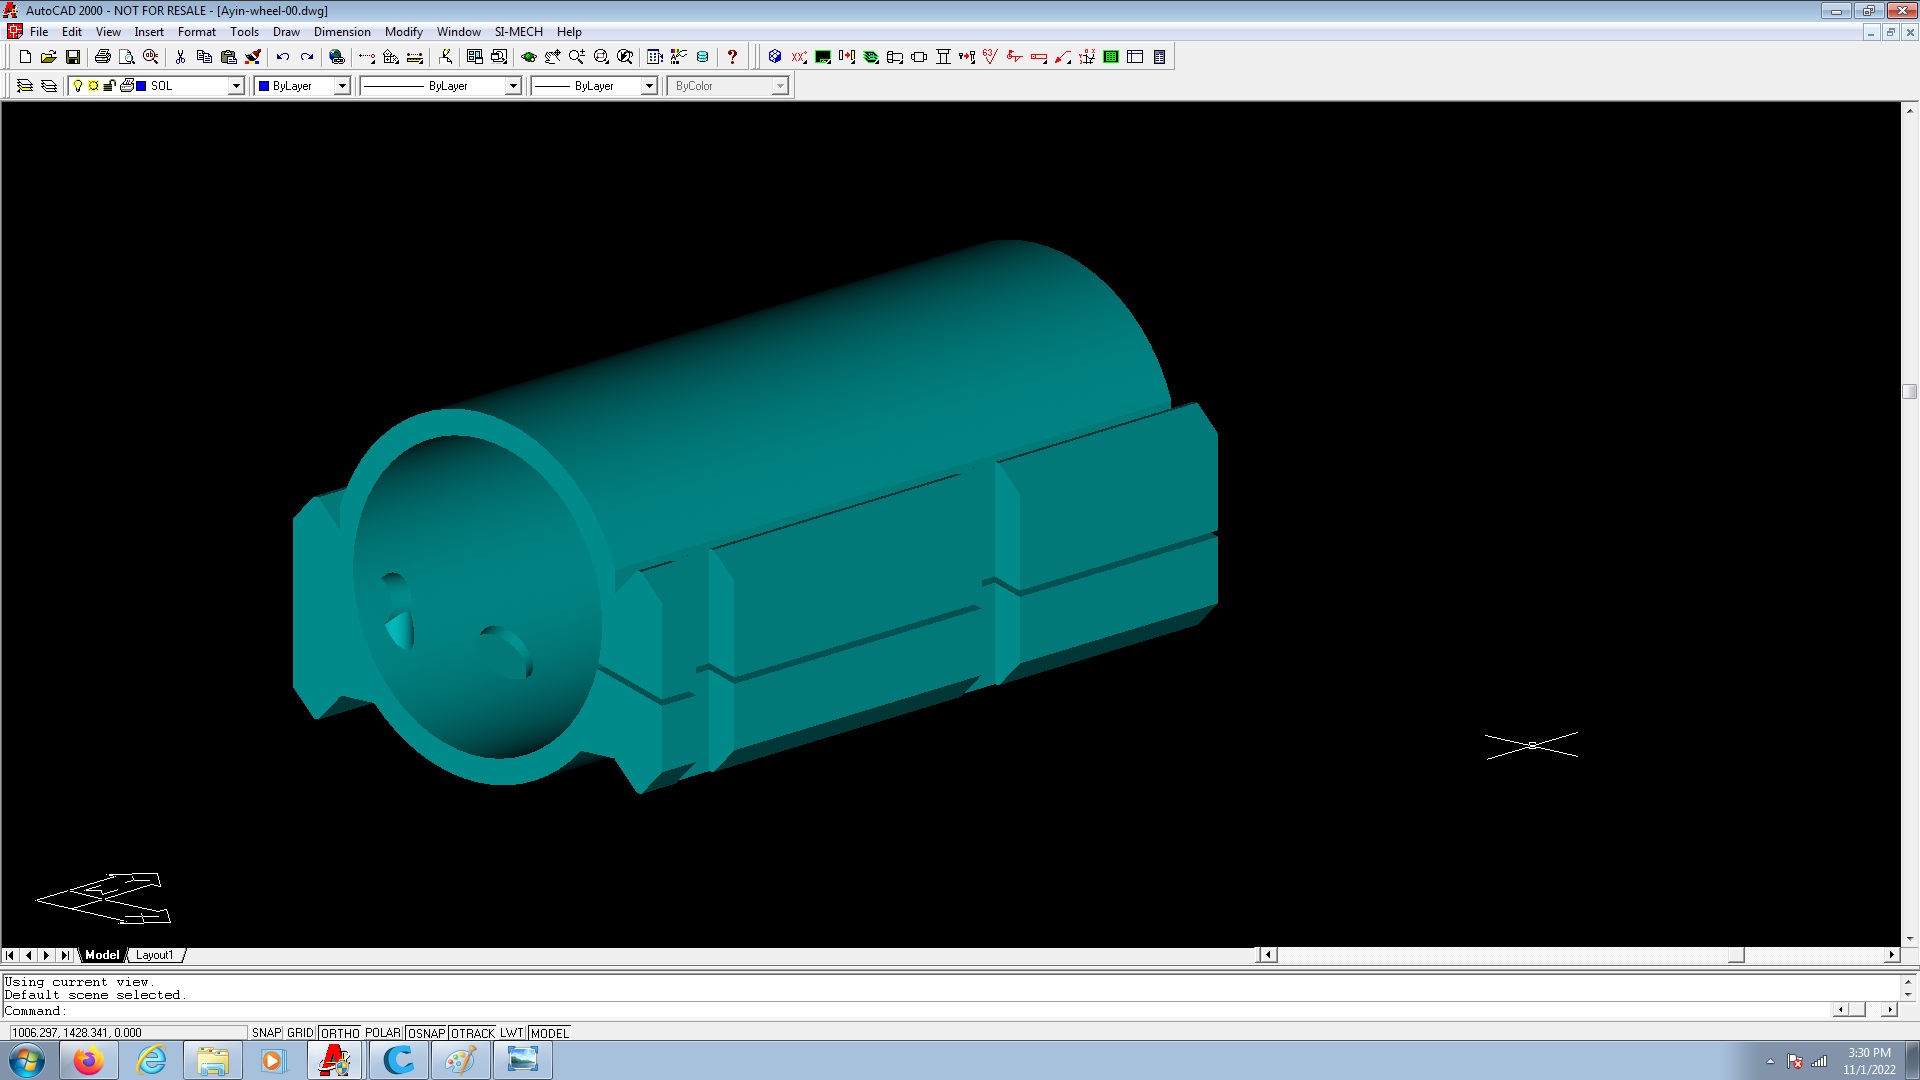Click the red XX tolerance toolbar icon

coord(799,57)
